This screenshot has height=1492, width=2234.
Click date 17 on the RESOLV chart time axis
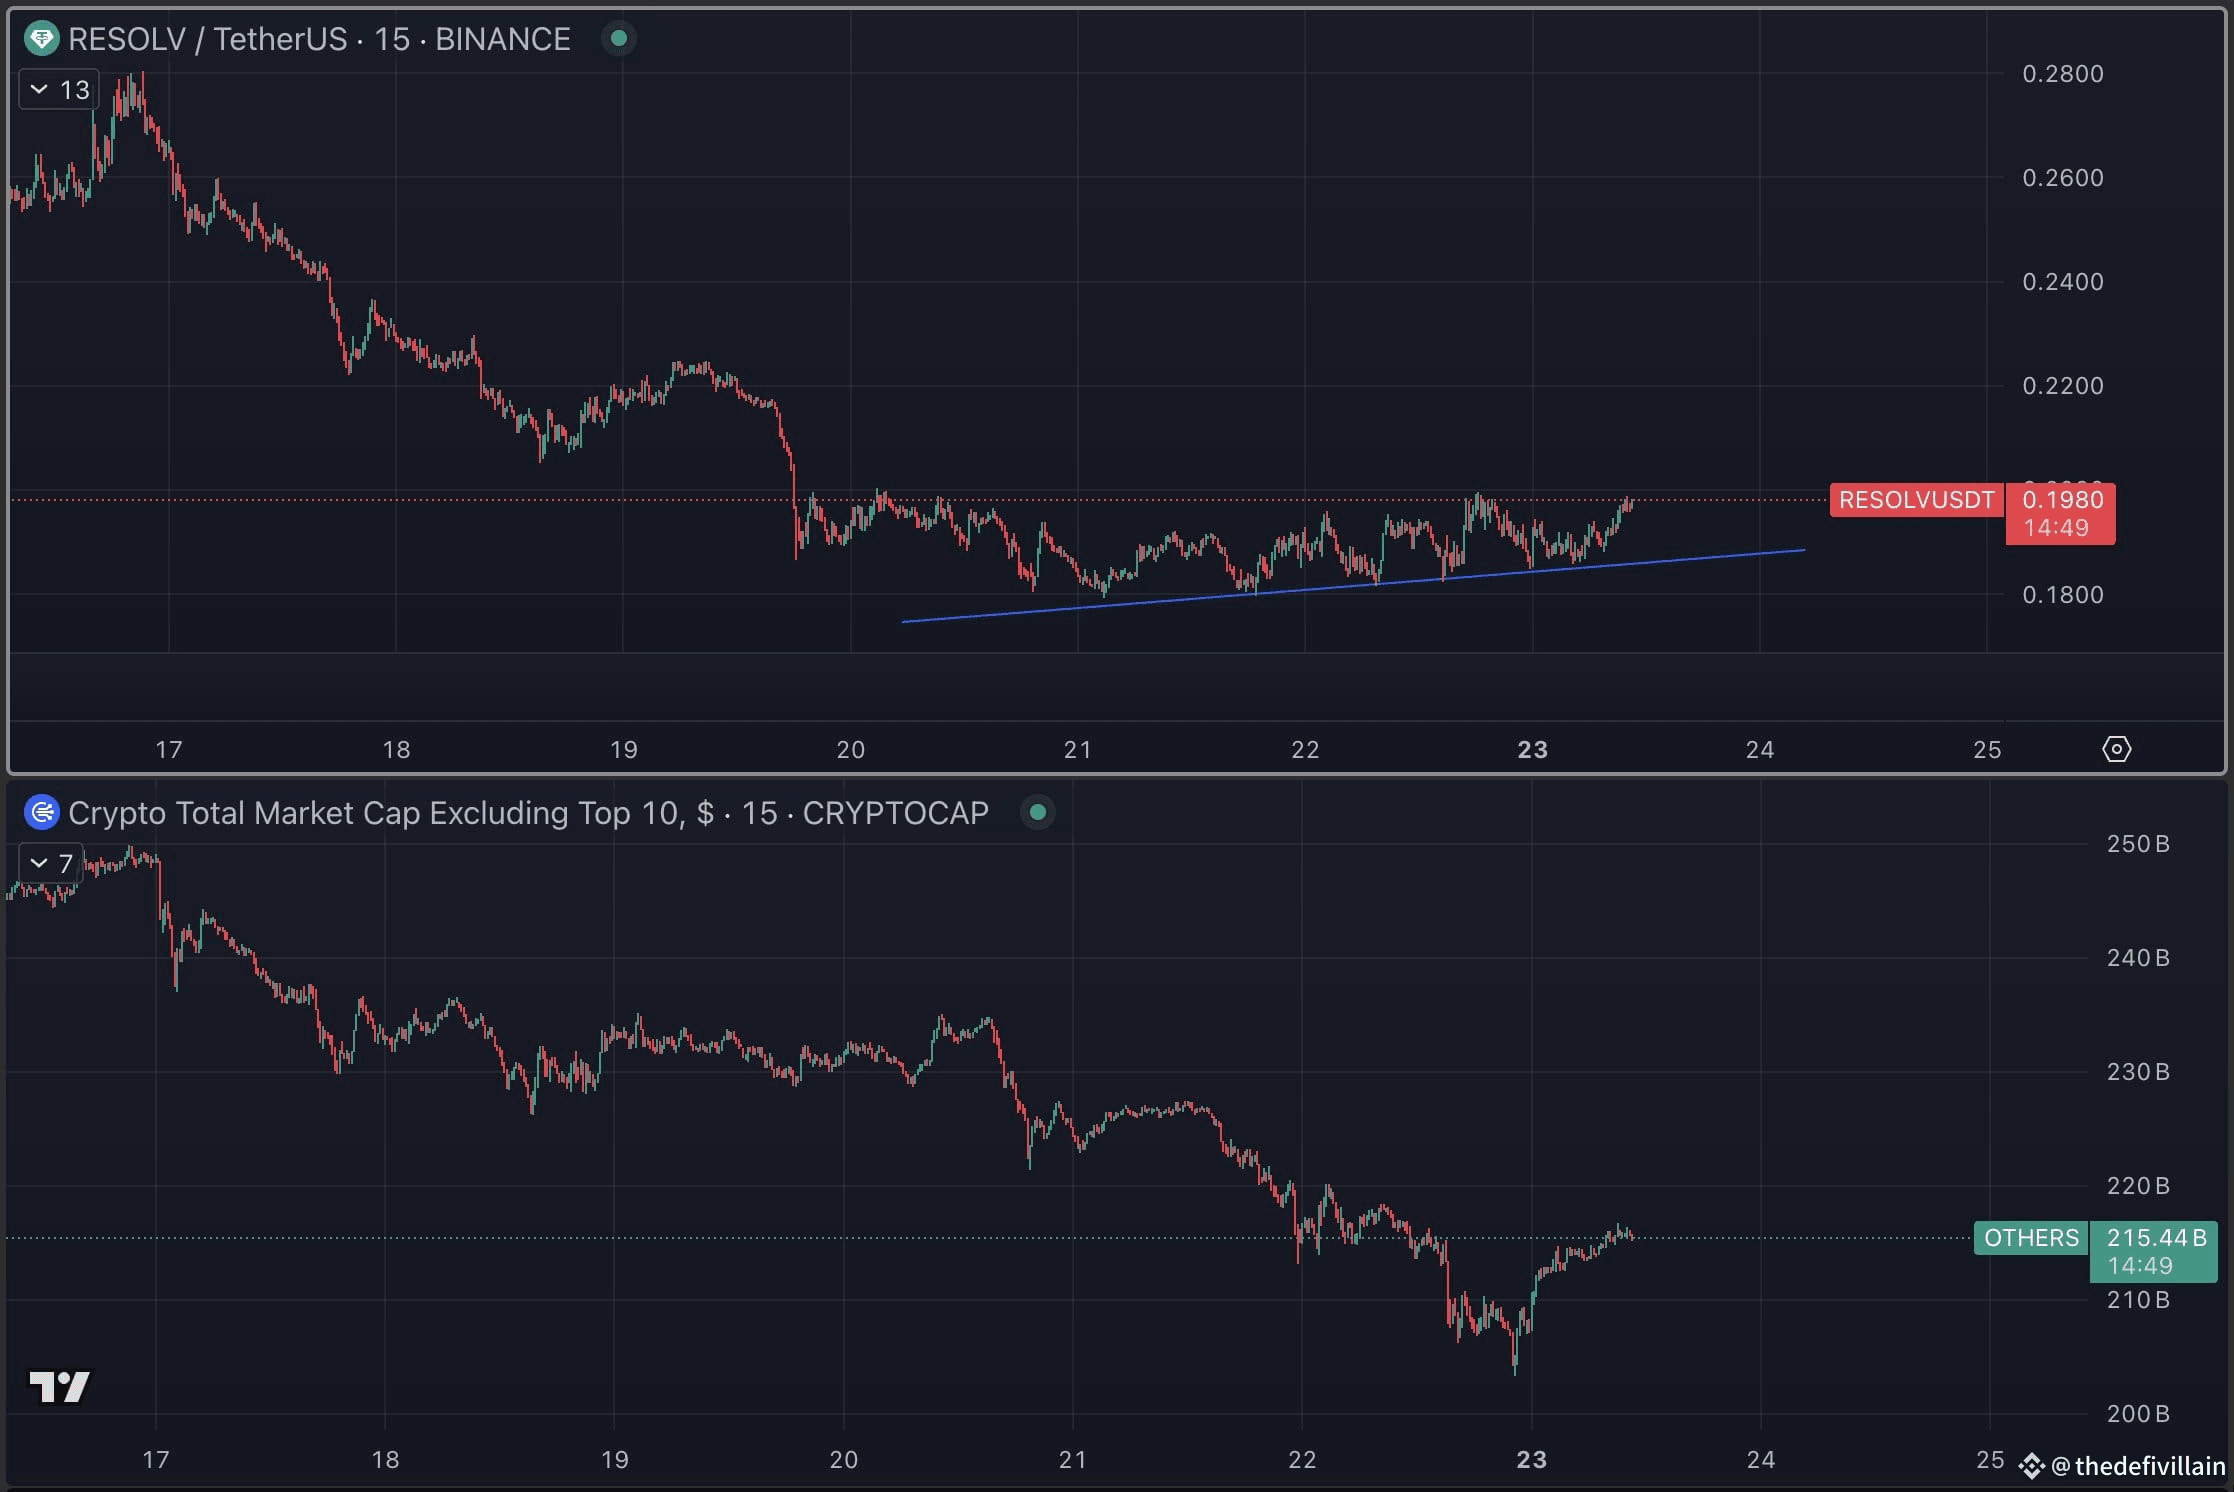coord(169,749)
